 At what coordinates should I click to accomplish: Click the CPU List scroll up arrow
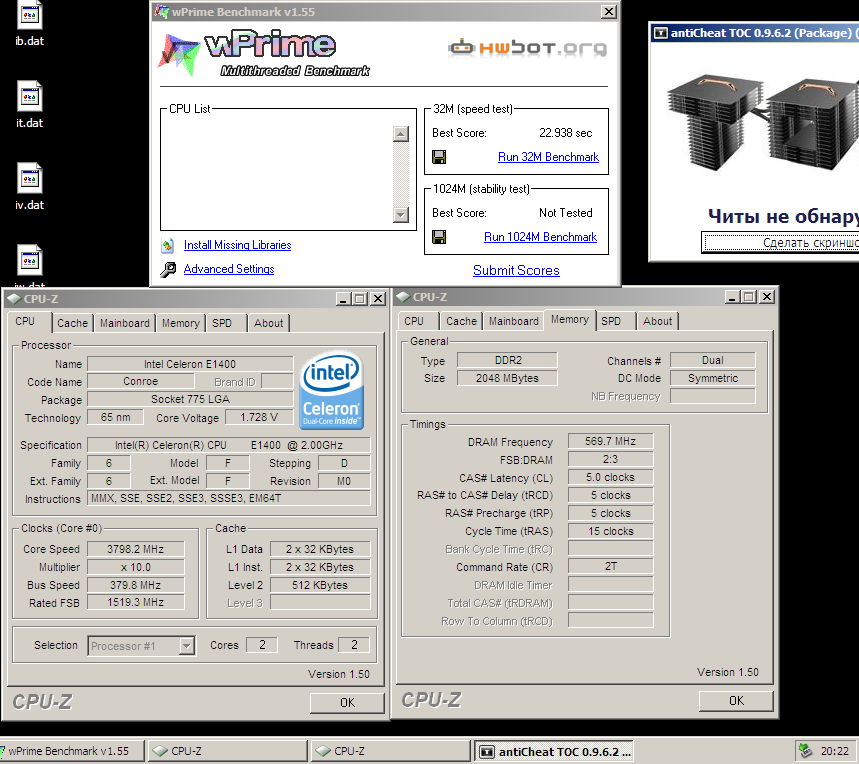(x=401, y=134)
